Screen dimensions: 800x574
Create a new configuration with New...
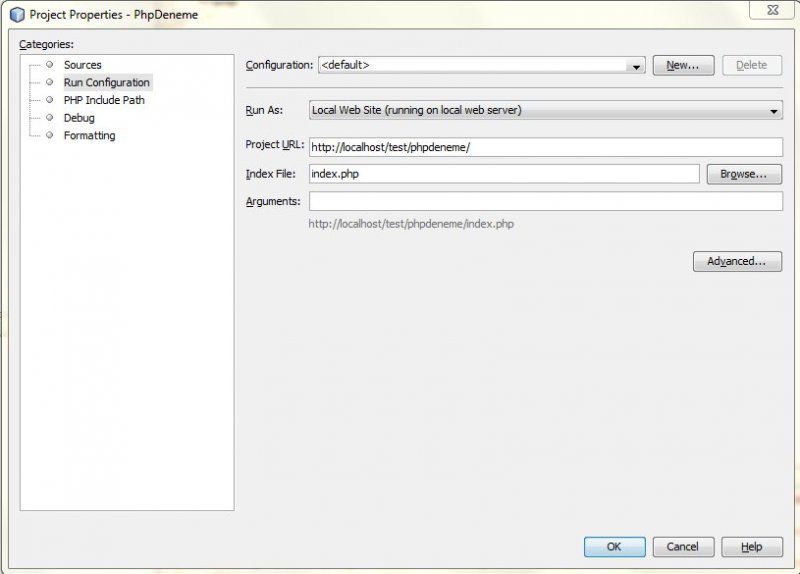[x=683, y=65]
